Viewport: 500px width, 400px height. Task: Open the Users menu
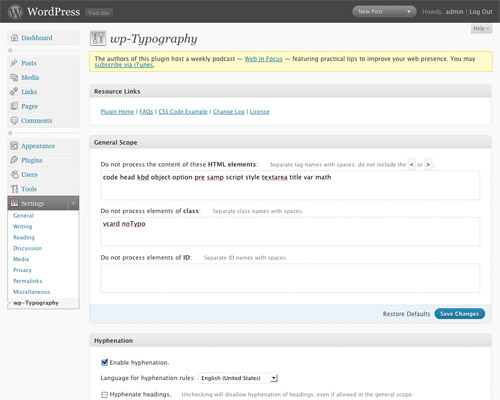(29, 174)
